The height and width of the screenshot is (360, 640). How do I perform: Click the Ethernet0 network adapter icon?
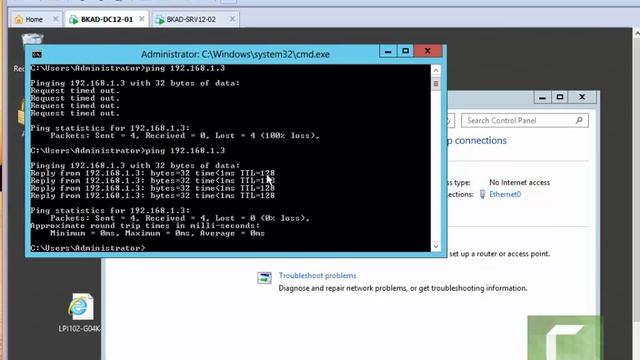click(482, 194)
